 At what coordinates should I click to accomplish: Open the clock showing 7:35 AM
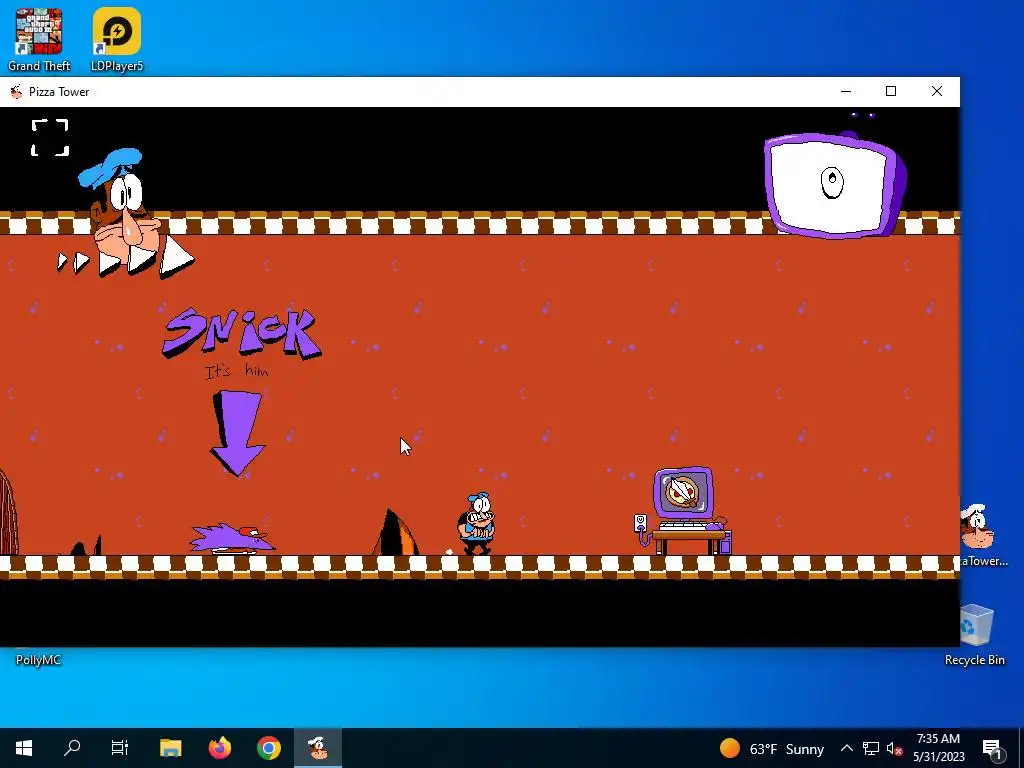[x=938, y=748]
